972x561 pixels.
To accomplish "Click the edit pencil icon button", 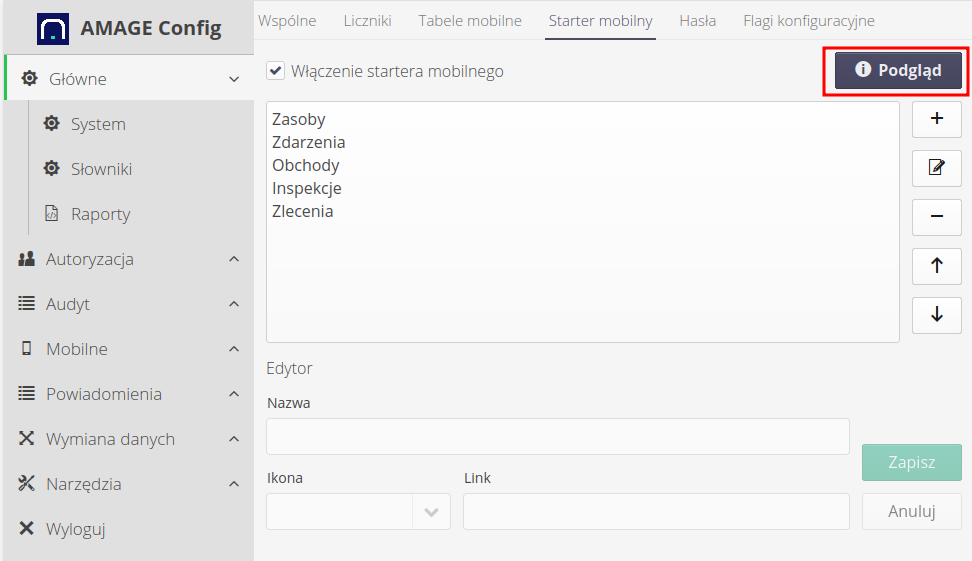I will point(937,167).
